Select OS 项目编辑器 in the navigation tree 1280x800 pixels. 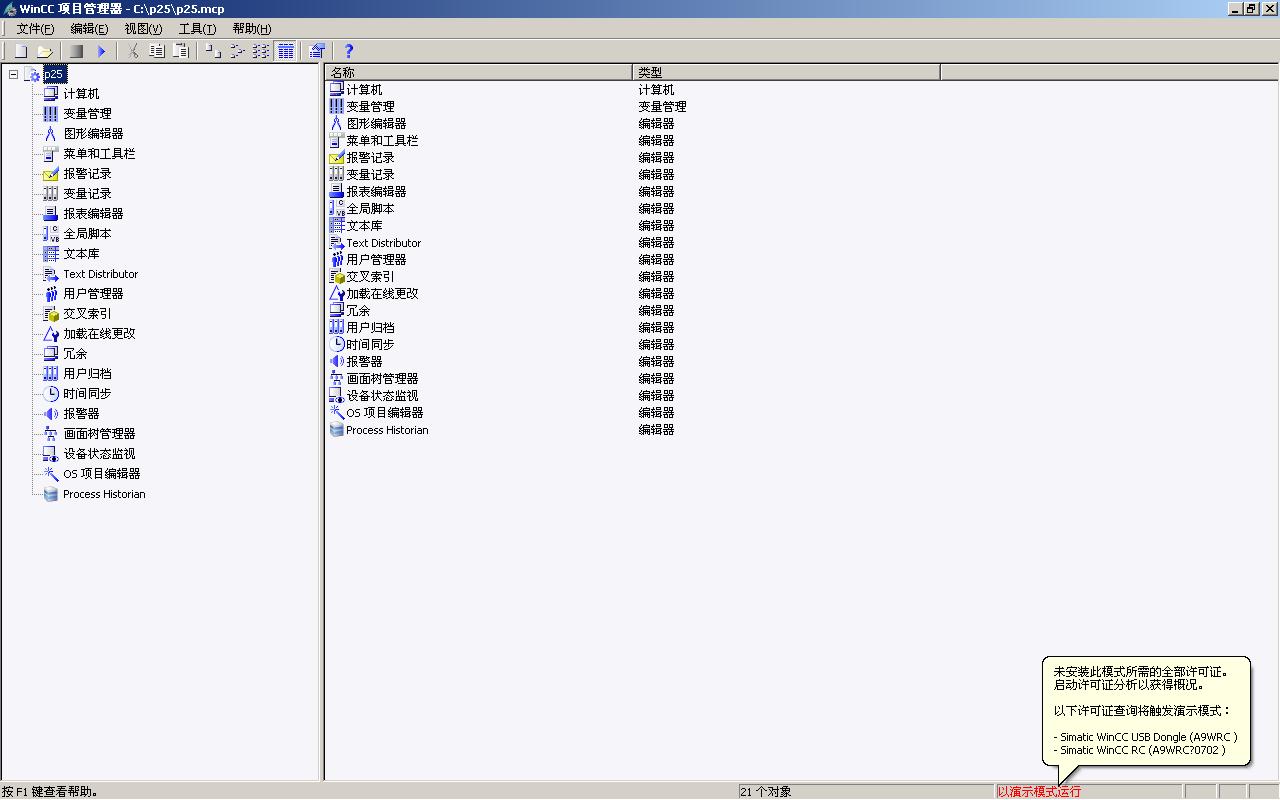click(x=101, y=474)
